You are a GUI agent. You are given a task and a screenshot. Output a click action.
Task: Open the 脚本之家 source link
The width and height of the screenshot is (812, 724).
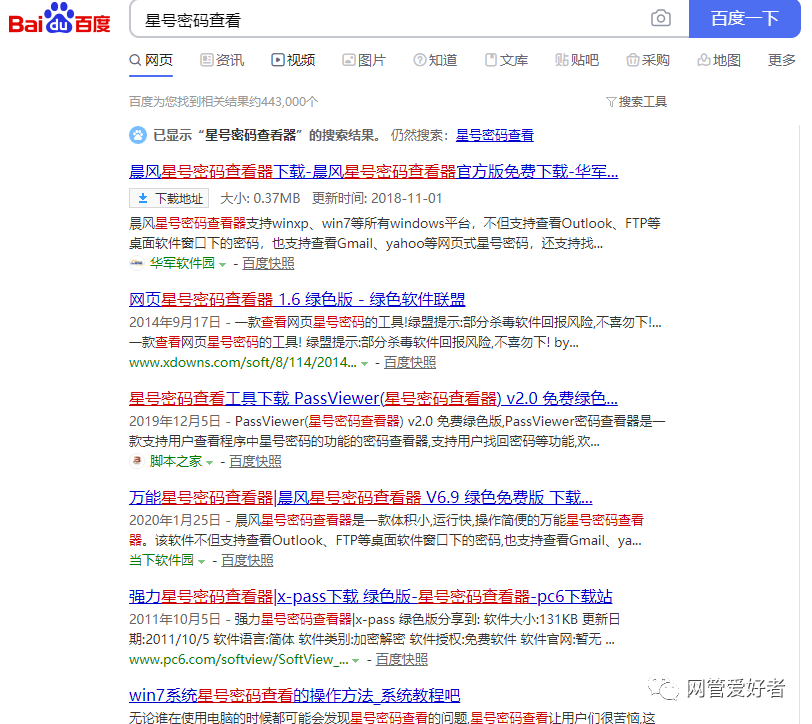(x=176, y=461)
